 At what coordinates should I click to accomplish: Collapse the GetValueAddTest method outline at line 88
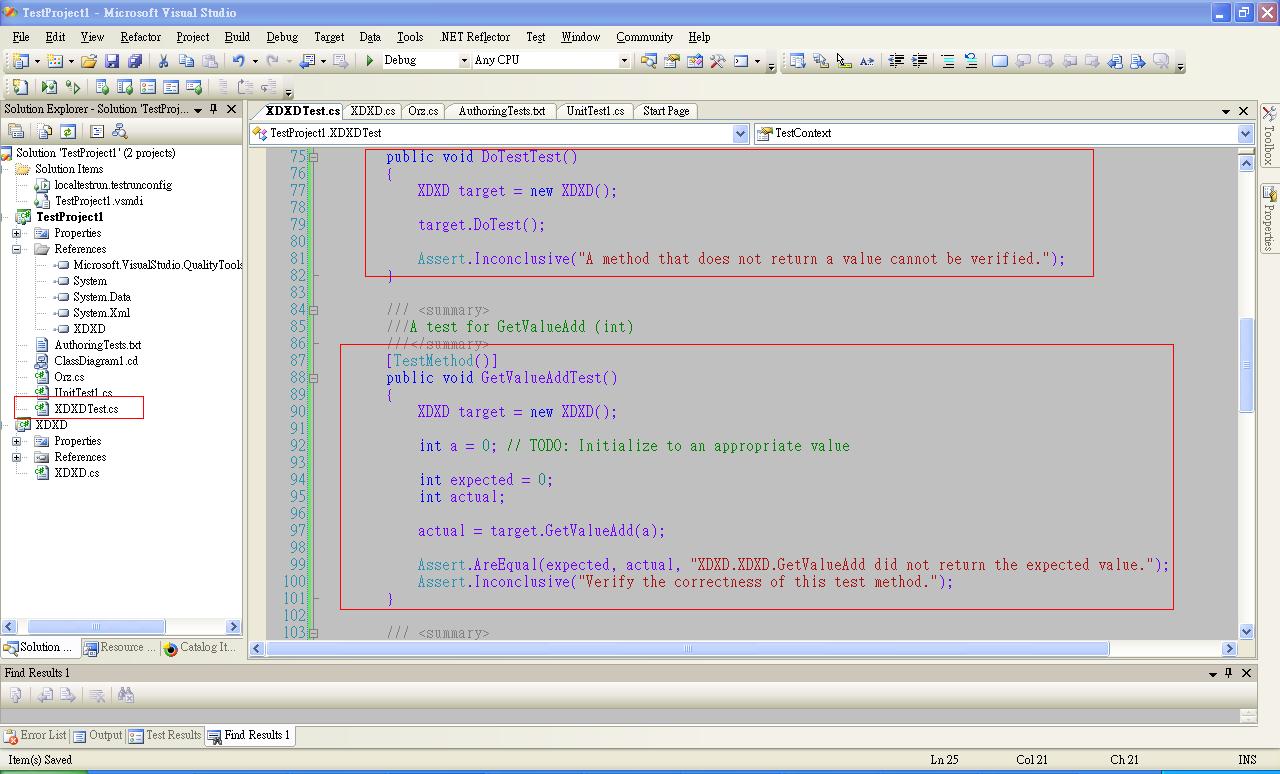click(x=313, y=378)
